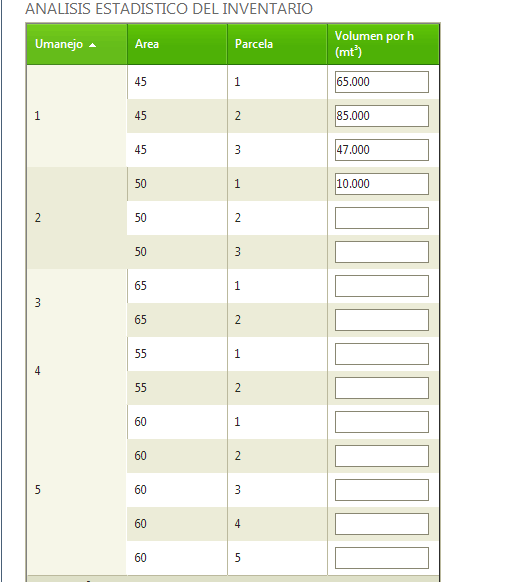Edit volume field containing 65.000

(x=381, y=82)
